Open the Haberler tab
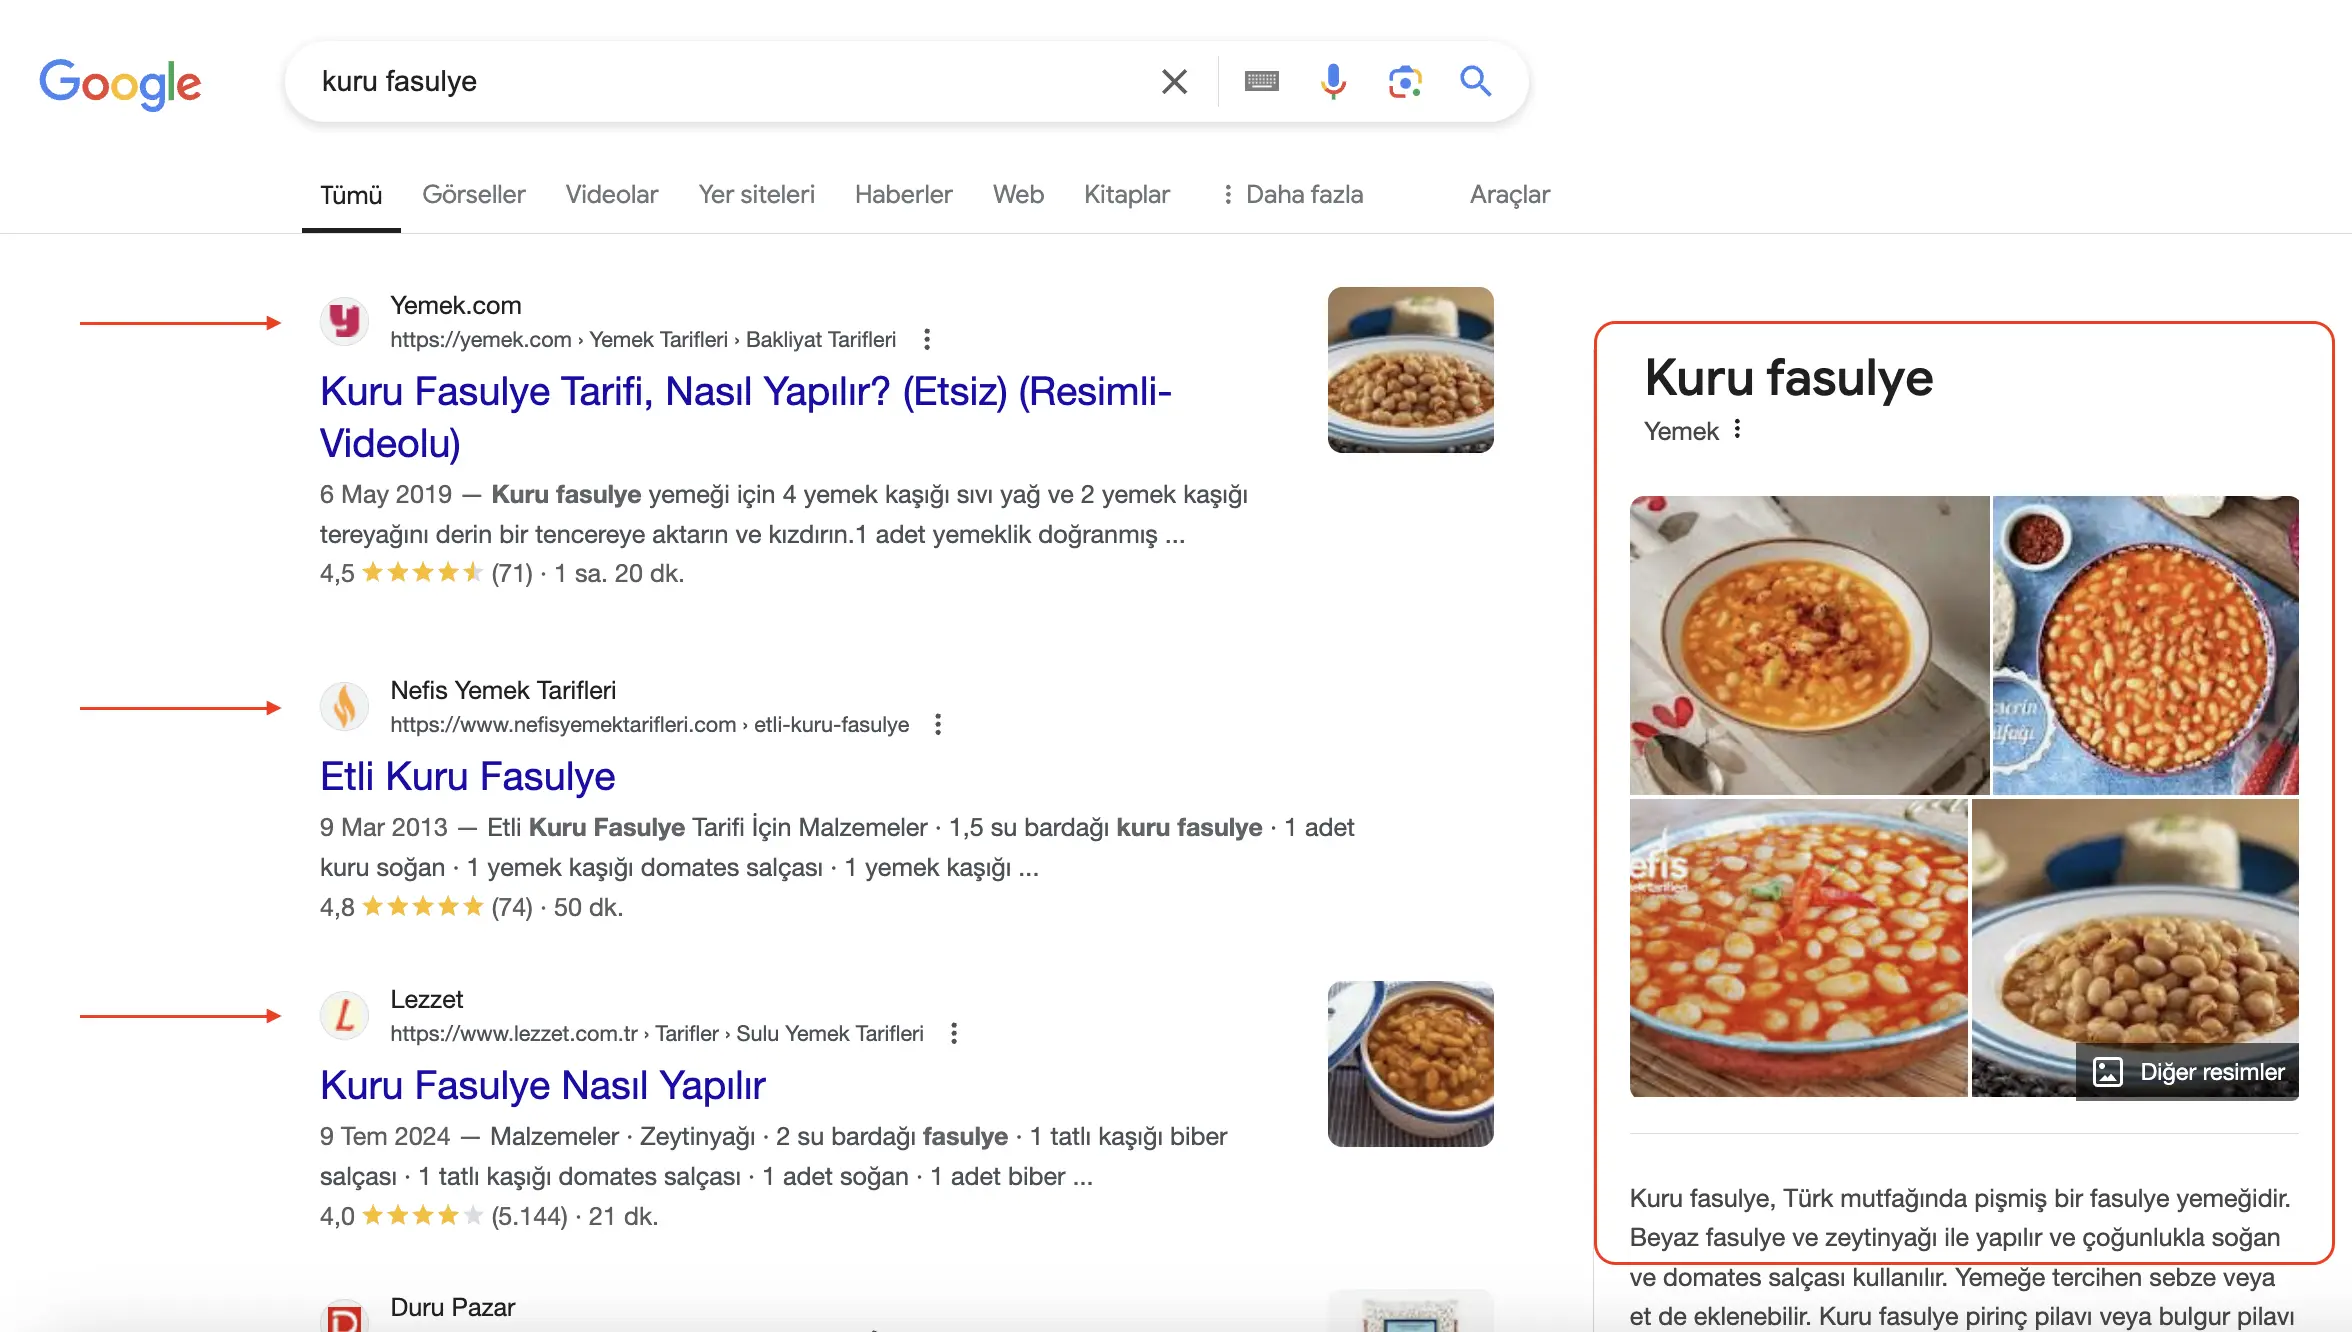 click(903, 194)
